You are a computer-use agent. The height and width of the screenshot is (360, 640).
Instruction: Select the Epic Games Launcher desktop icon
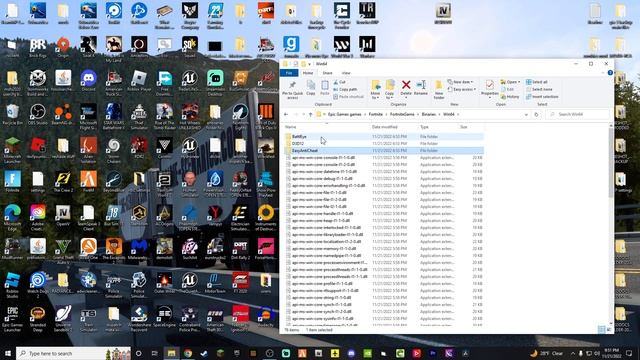(12, 319)
